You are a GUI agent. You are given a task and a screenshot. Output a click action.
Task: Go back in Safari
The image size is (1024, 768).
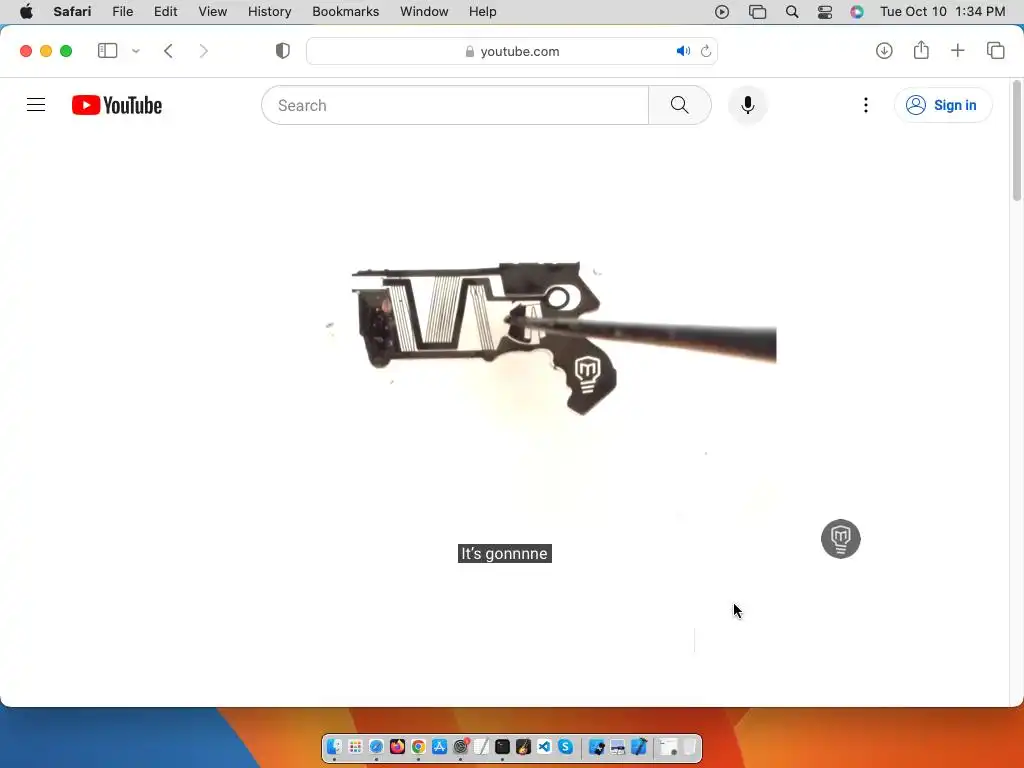pos(168,51)
